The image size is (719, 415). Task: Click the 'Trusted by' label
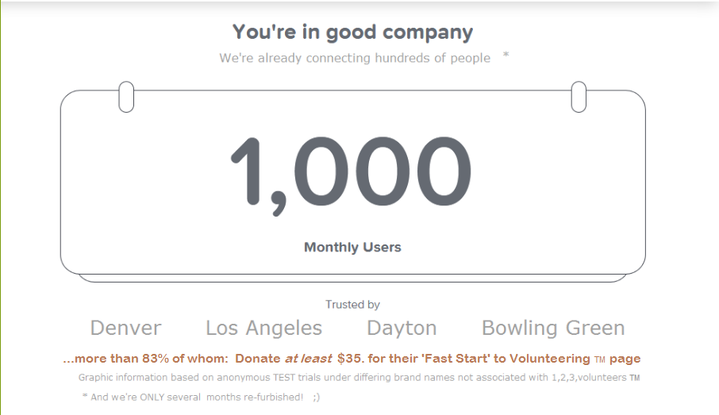point(353,304)
